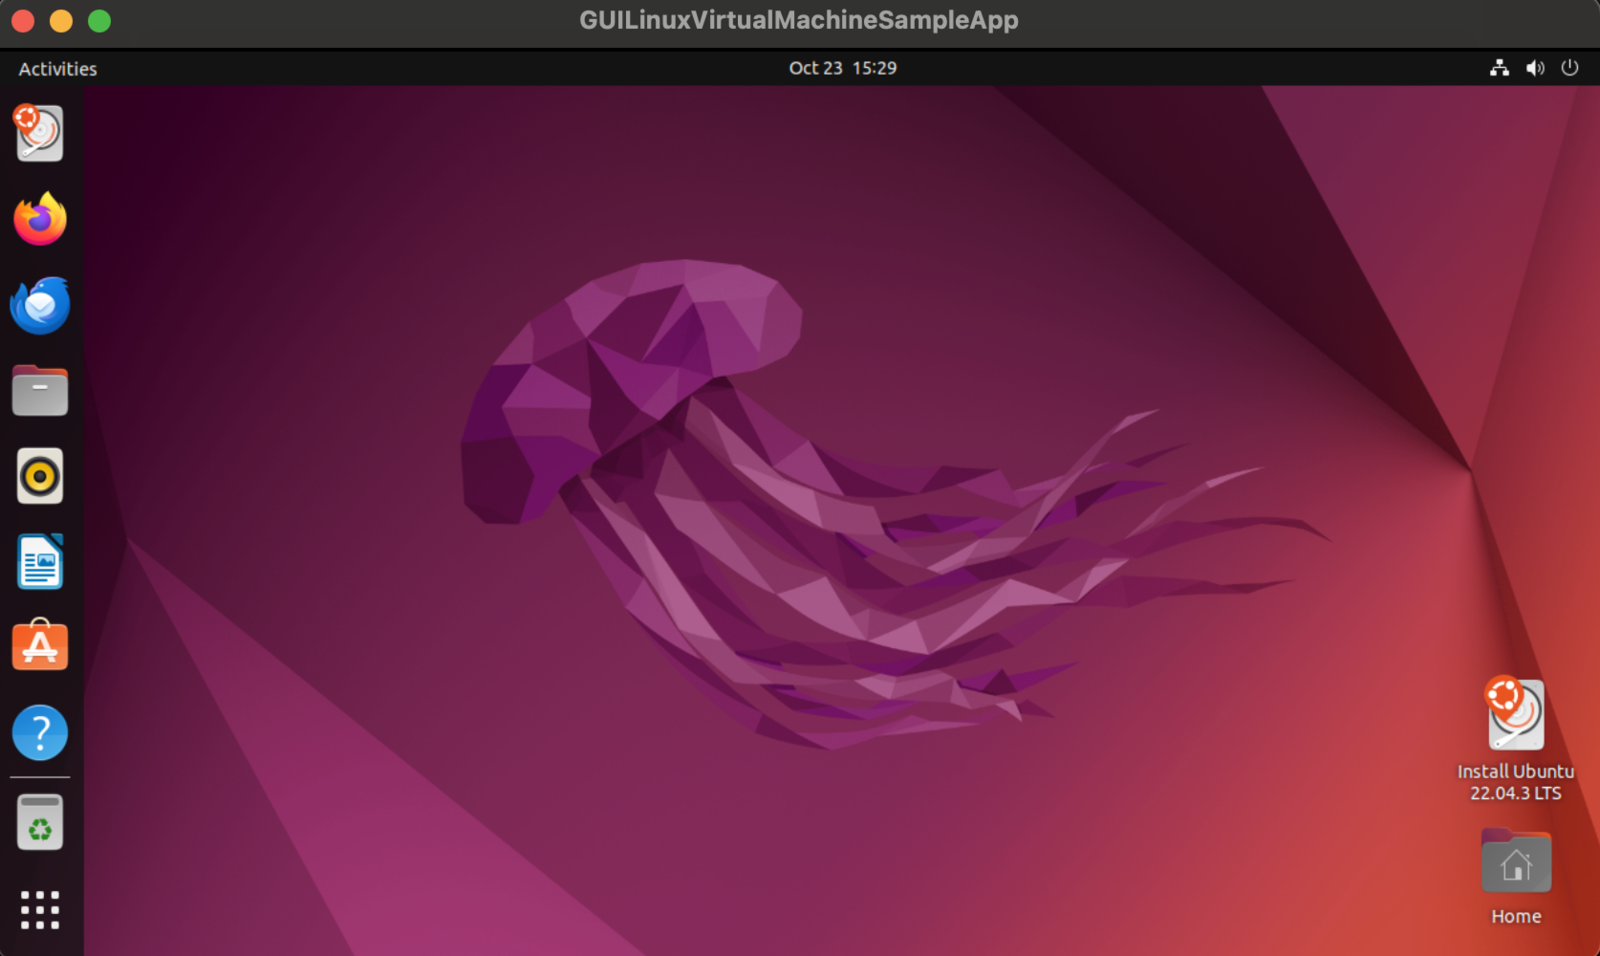
Task: Open the clock calendar Oct 23 15:29
Action: (843, 68)
